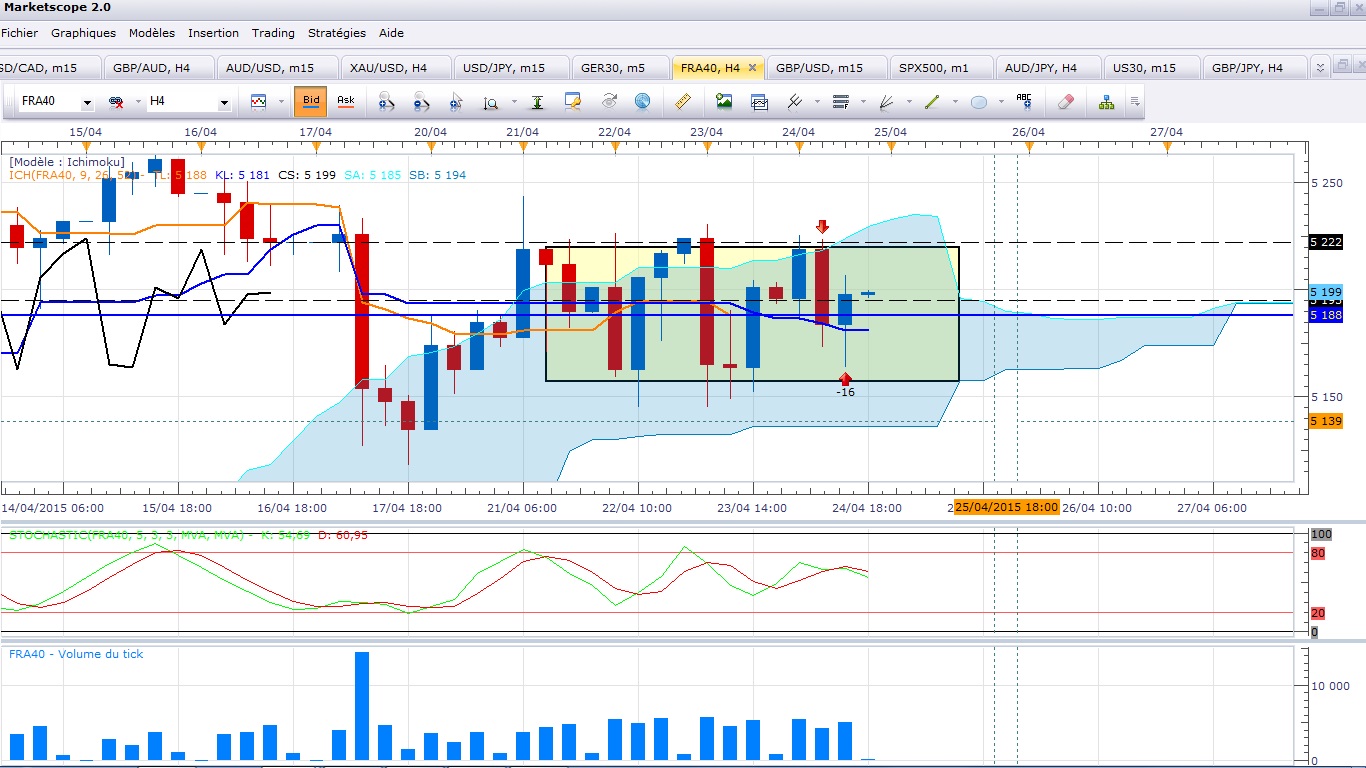This screenshot has width=1366, height=768.
Task: Select the cursor zoom tool
Action: pyautogui.click(x=456, y=102)
